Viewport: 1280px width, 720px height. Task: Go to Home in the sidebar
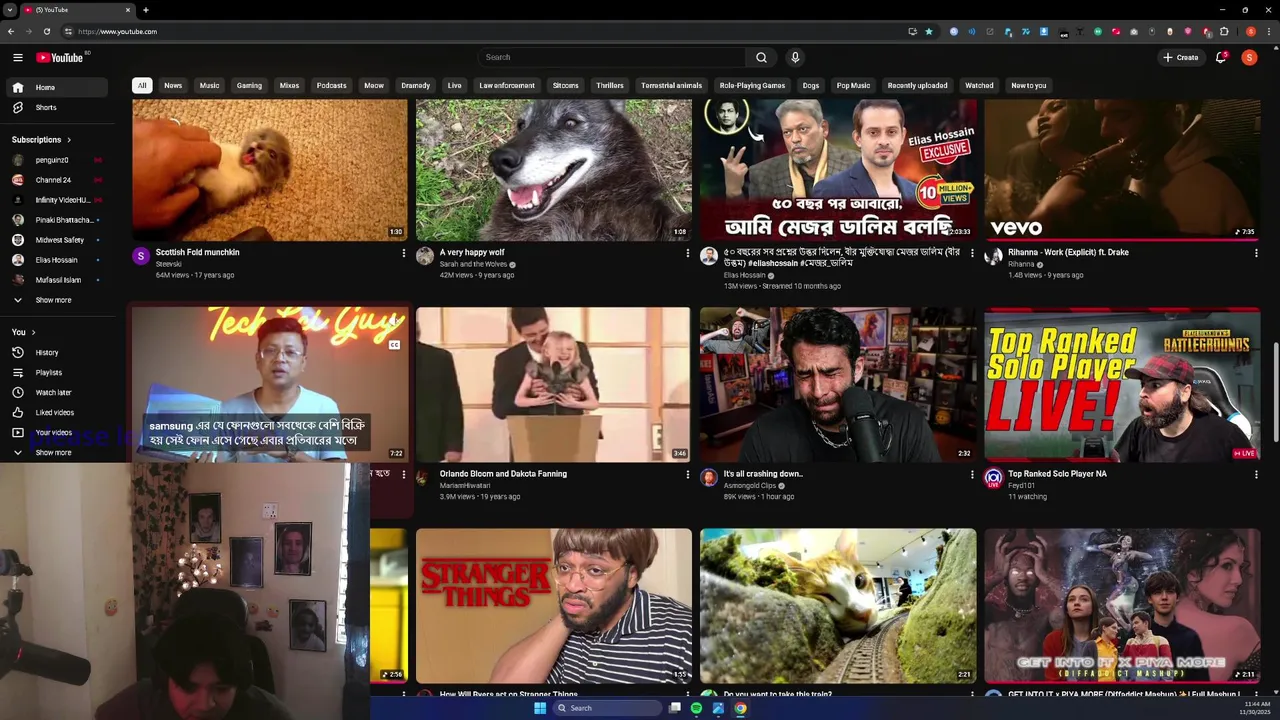click(x=56, y=87)
